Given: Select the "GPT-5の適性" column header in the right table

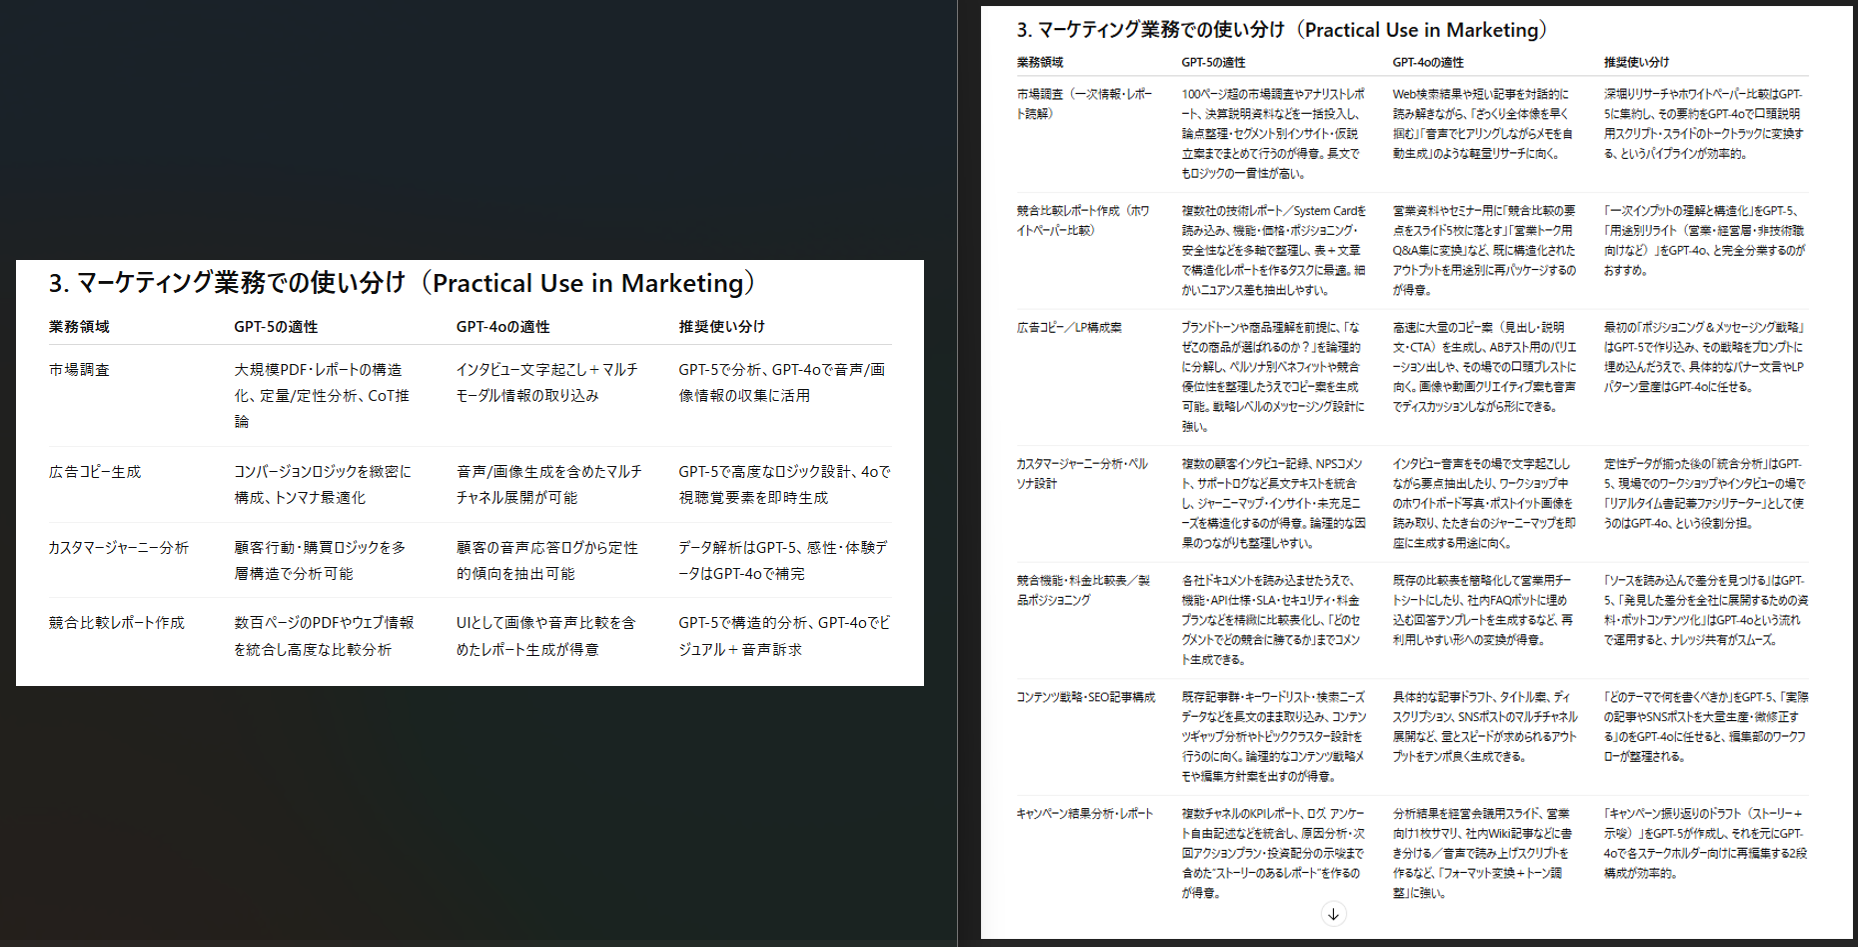Looking at the screenshot, I should 1213,62.
